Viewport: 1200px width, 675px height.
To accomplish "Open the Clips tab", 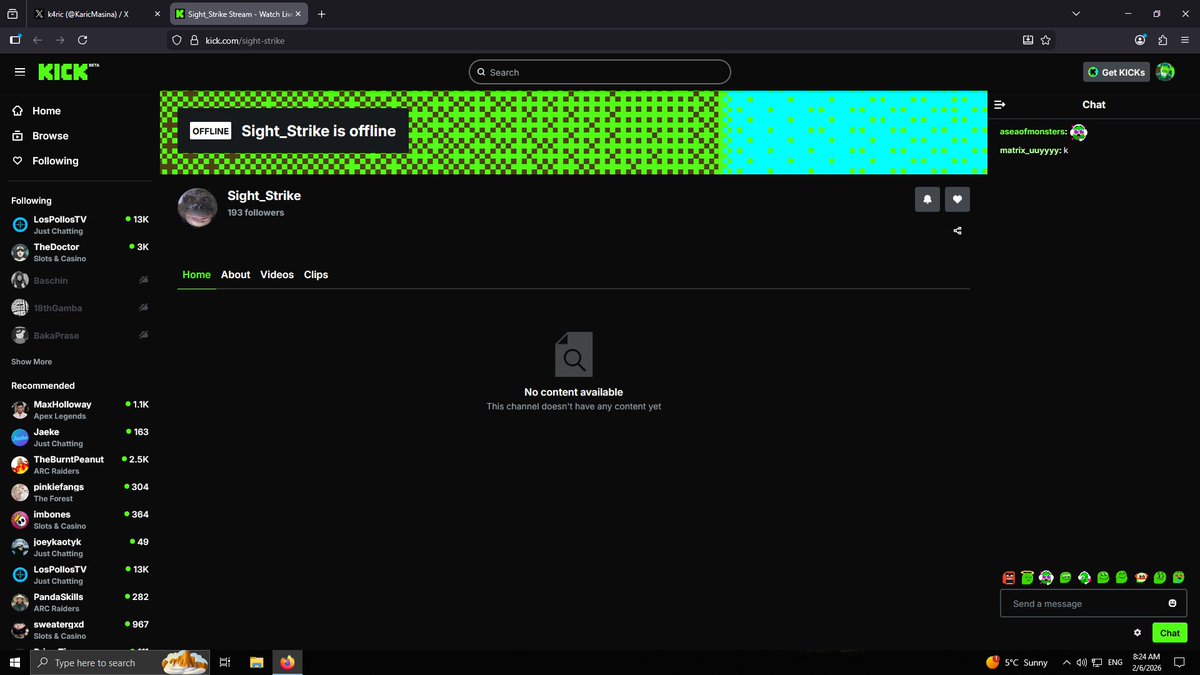I will pyautogui.click(x=316, y=275).
